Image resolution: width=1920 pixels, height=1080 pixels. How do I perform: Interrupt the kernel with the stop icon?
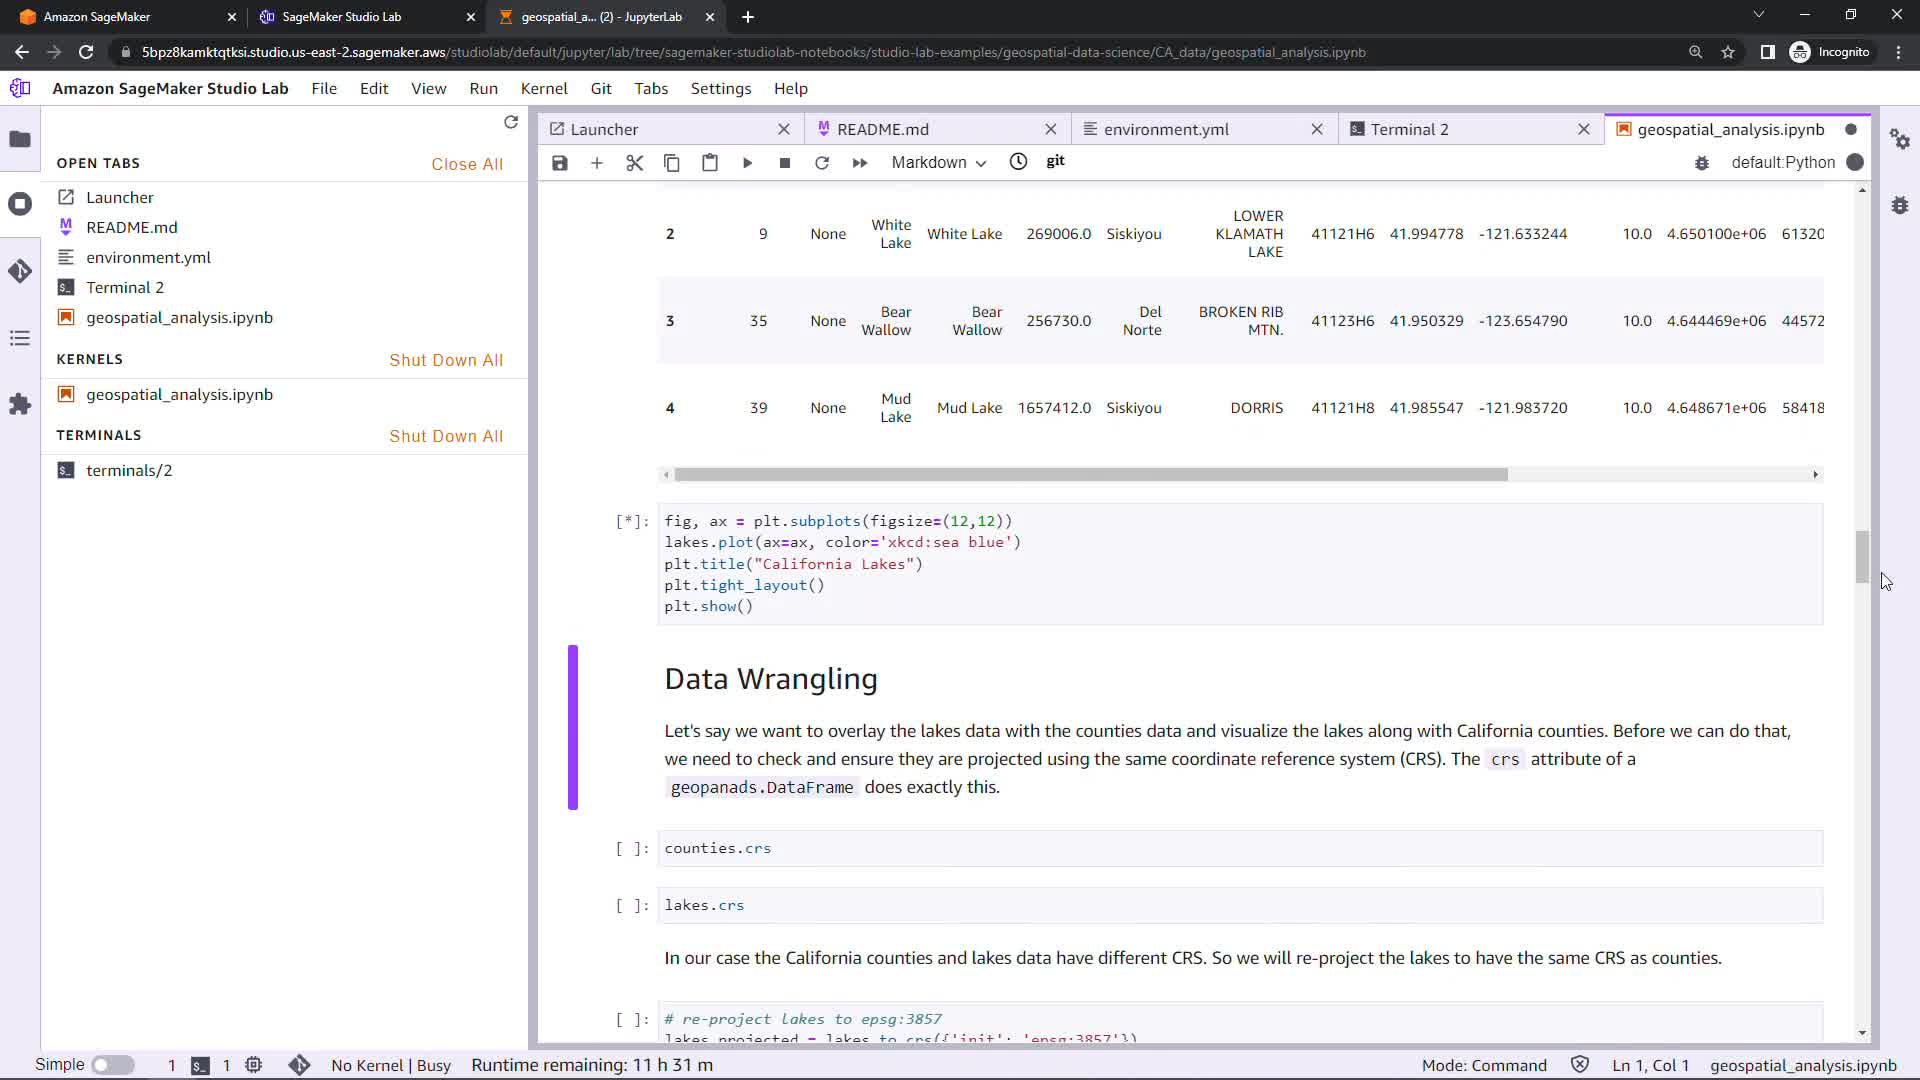pos(785,163)
